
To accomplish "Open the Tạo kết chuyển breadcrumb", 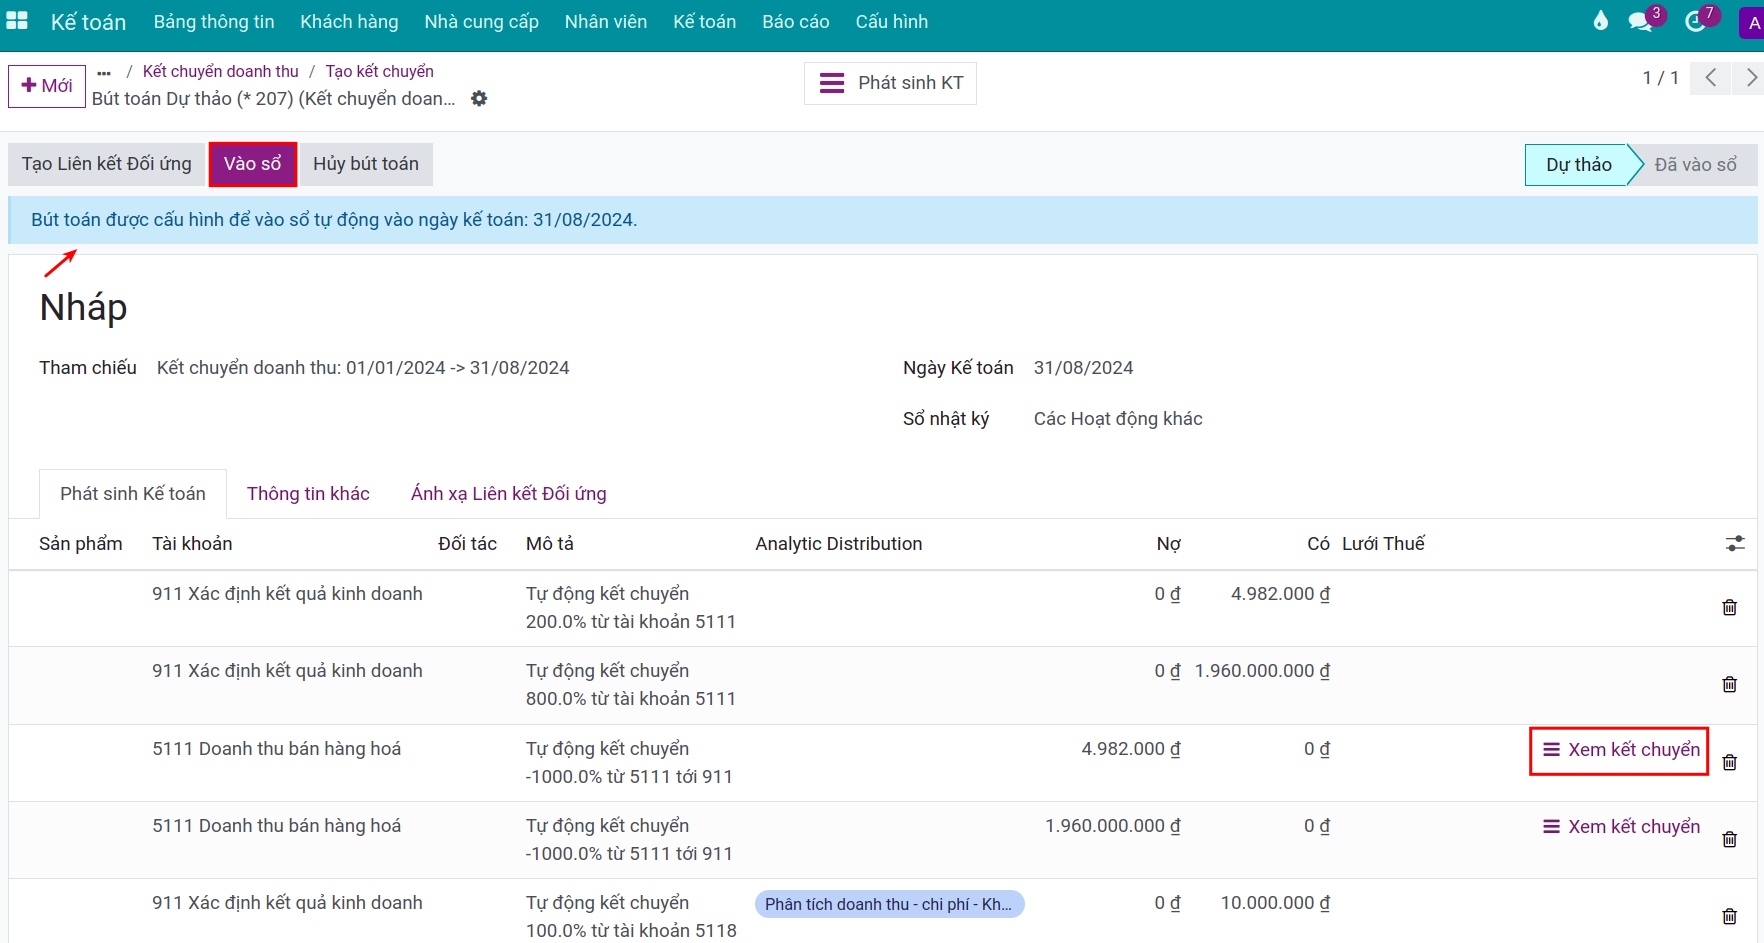I will [x=379, y=71].
